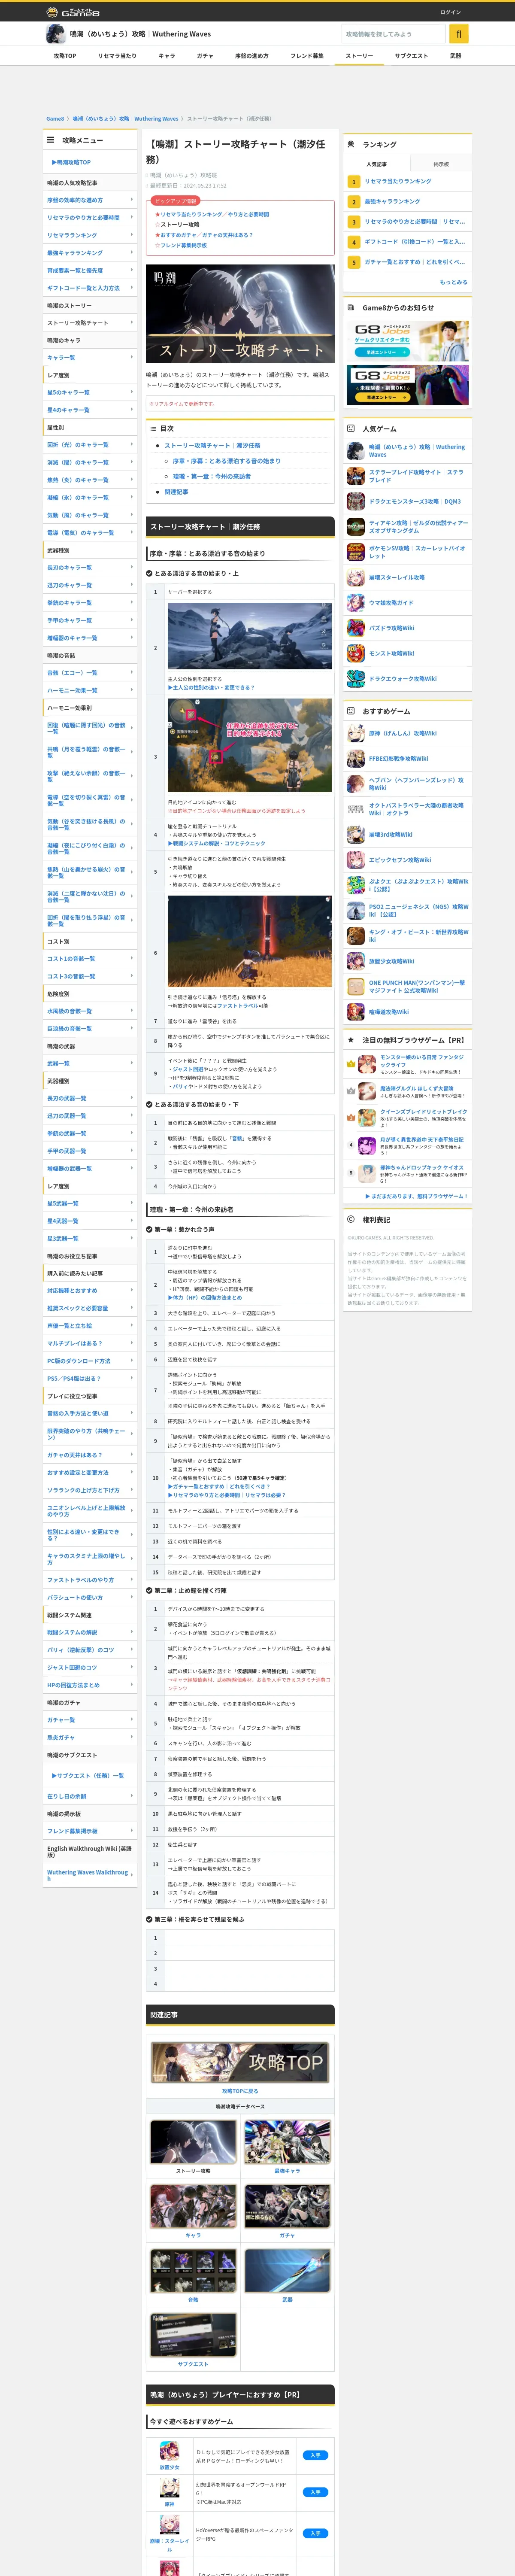515x2576 pixels.
Task: Click the Wuthering Waves game icon beside page title
Action: [56, 34]
